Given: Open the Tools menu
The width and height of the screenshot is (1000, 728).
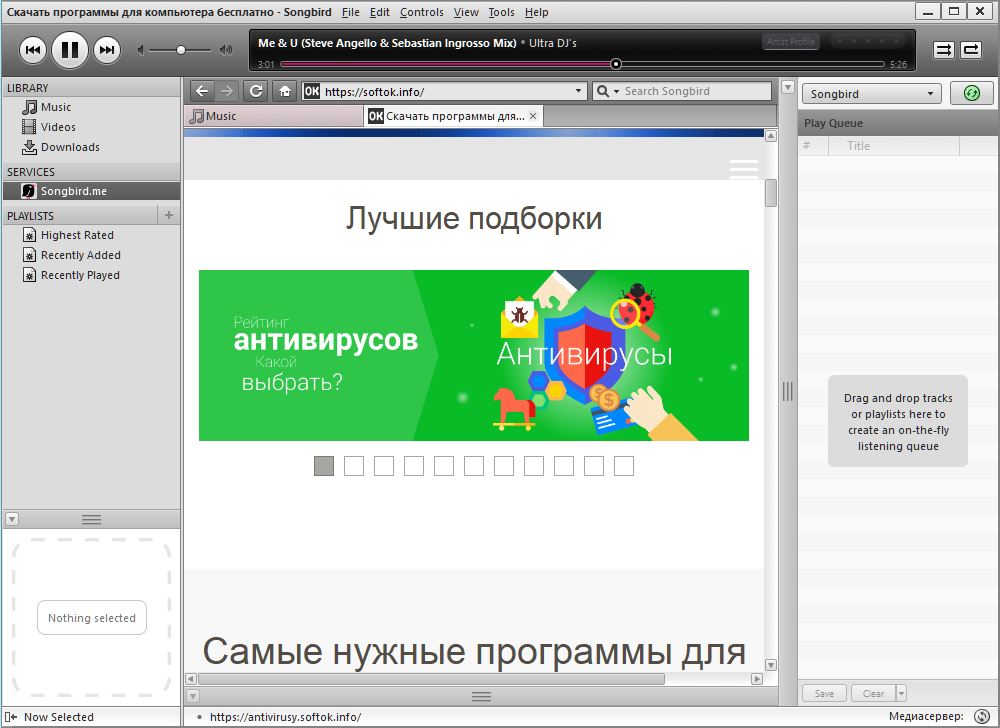Looking at the screenshot, I should tap(501, 12).
